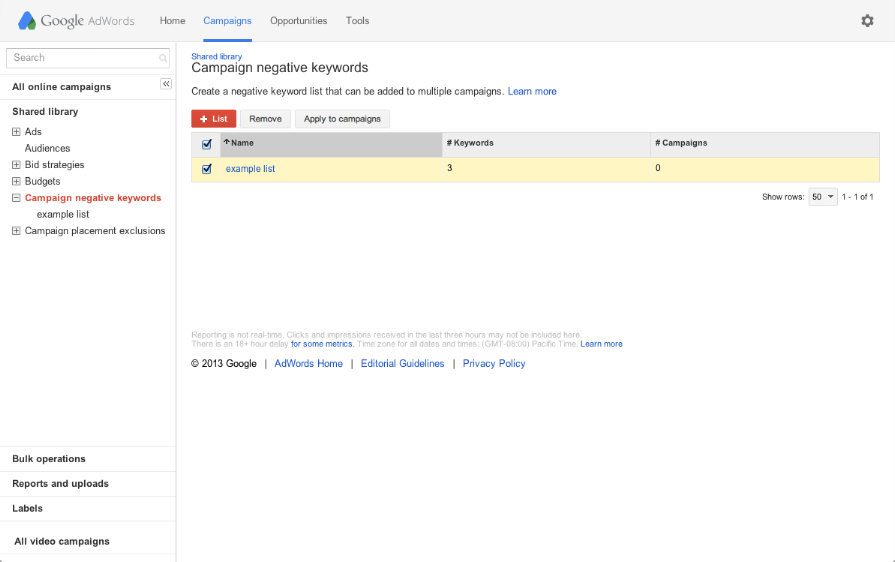Open the example list link in table
Screen dimensions: 895x562
[250, 169]
